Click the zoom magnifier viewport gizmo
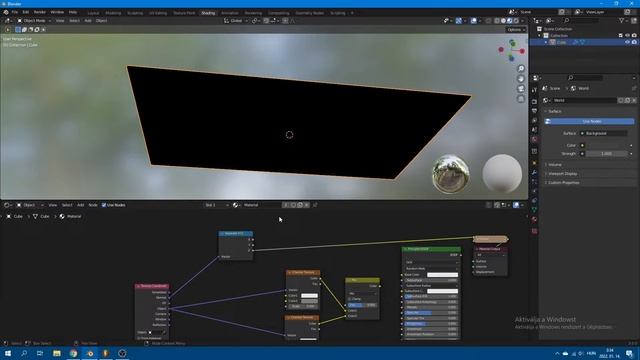Screen dimensions: 640x360 [x=521, y=69]
